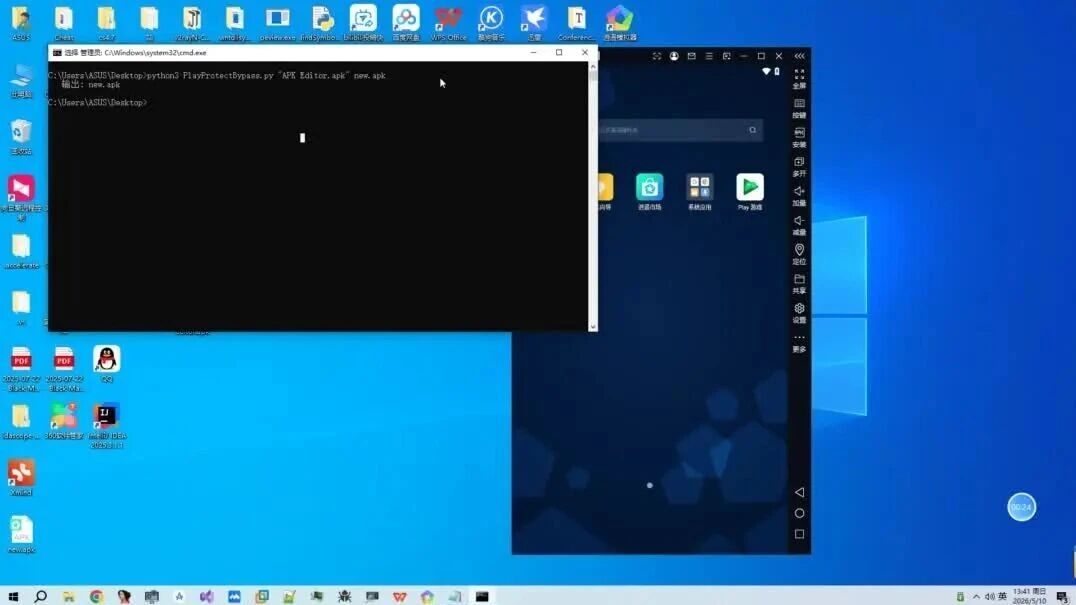The image size is (1076, 605).
Task: Open the notification center icon
Action: click(1062, 596)
